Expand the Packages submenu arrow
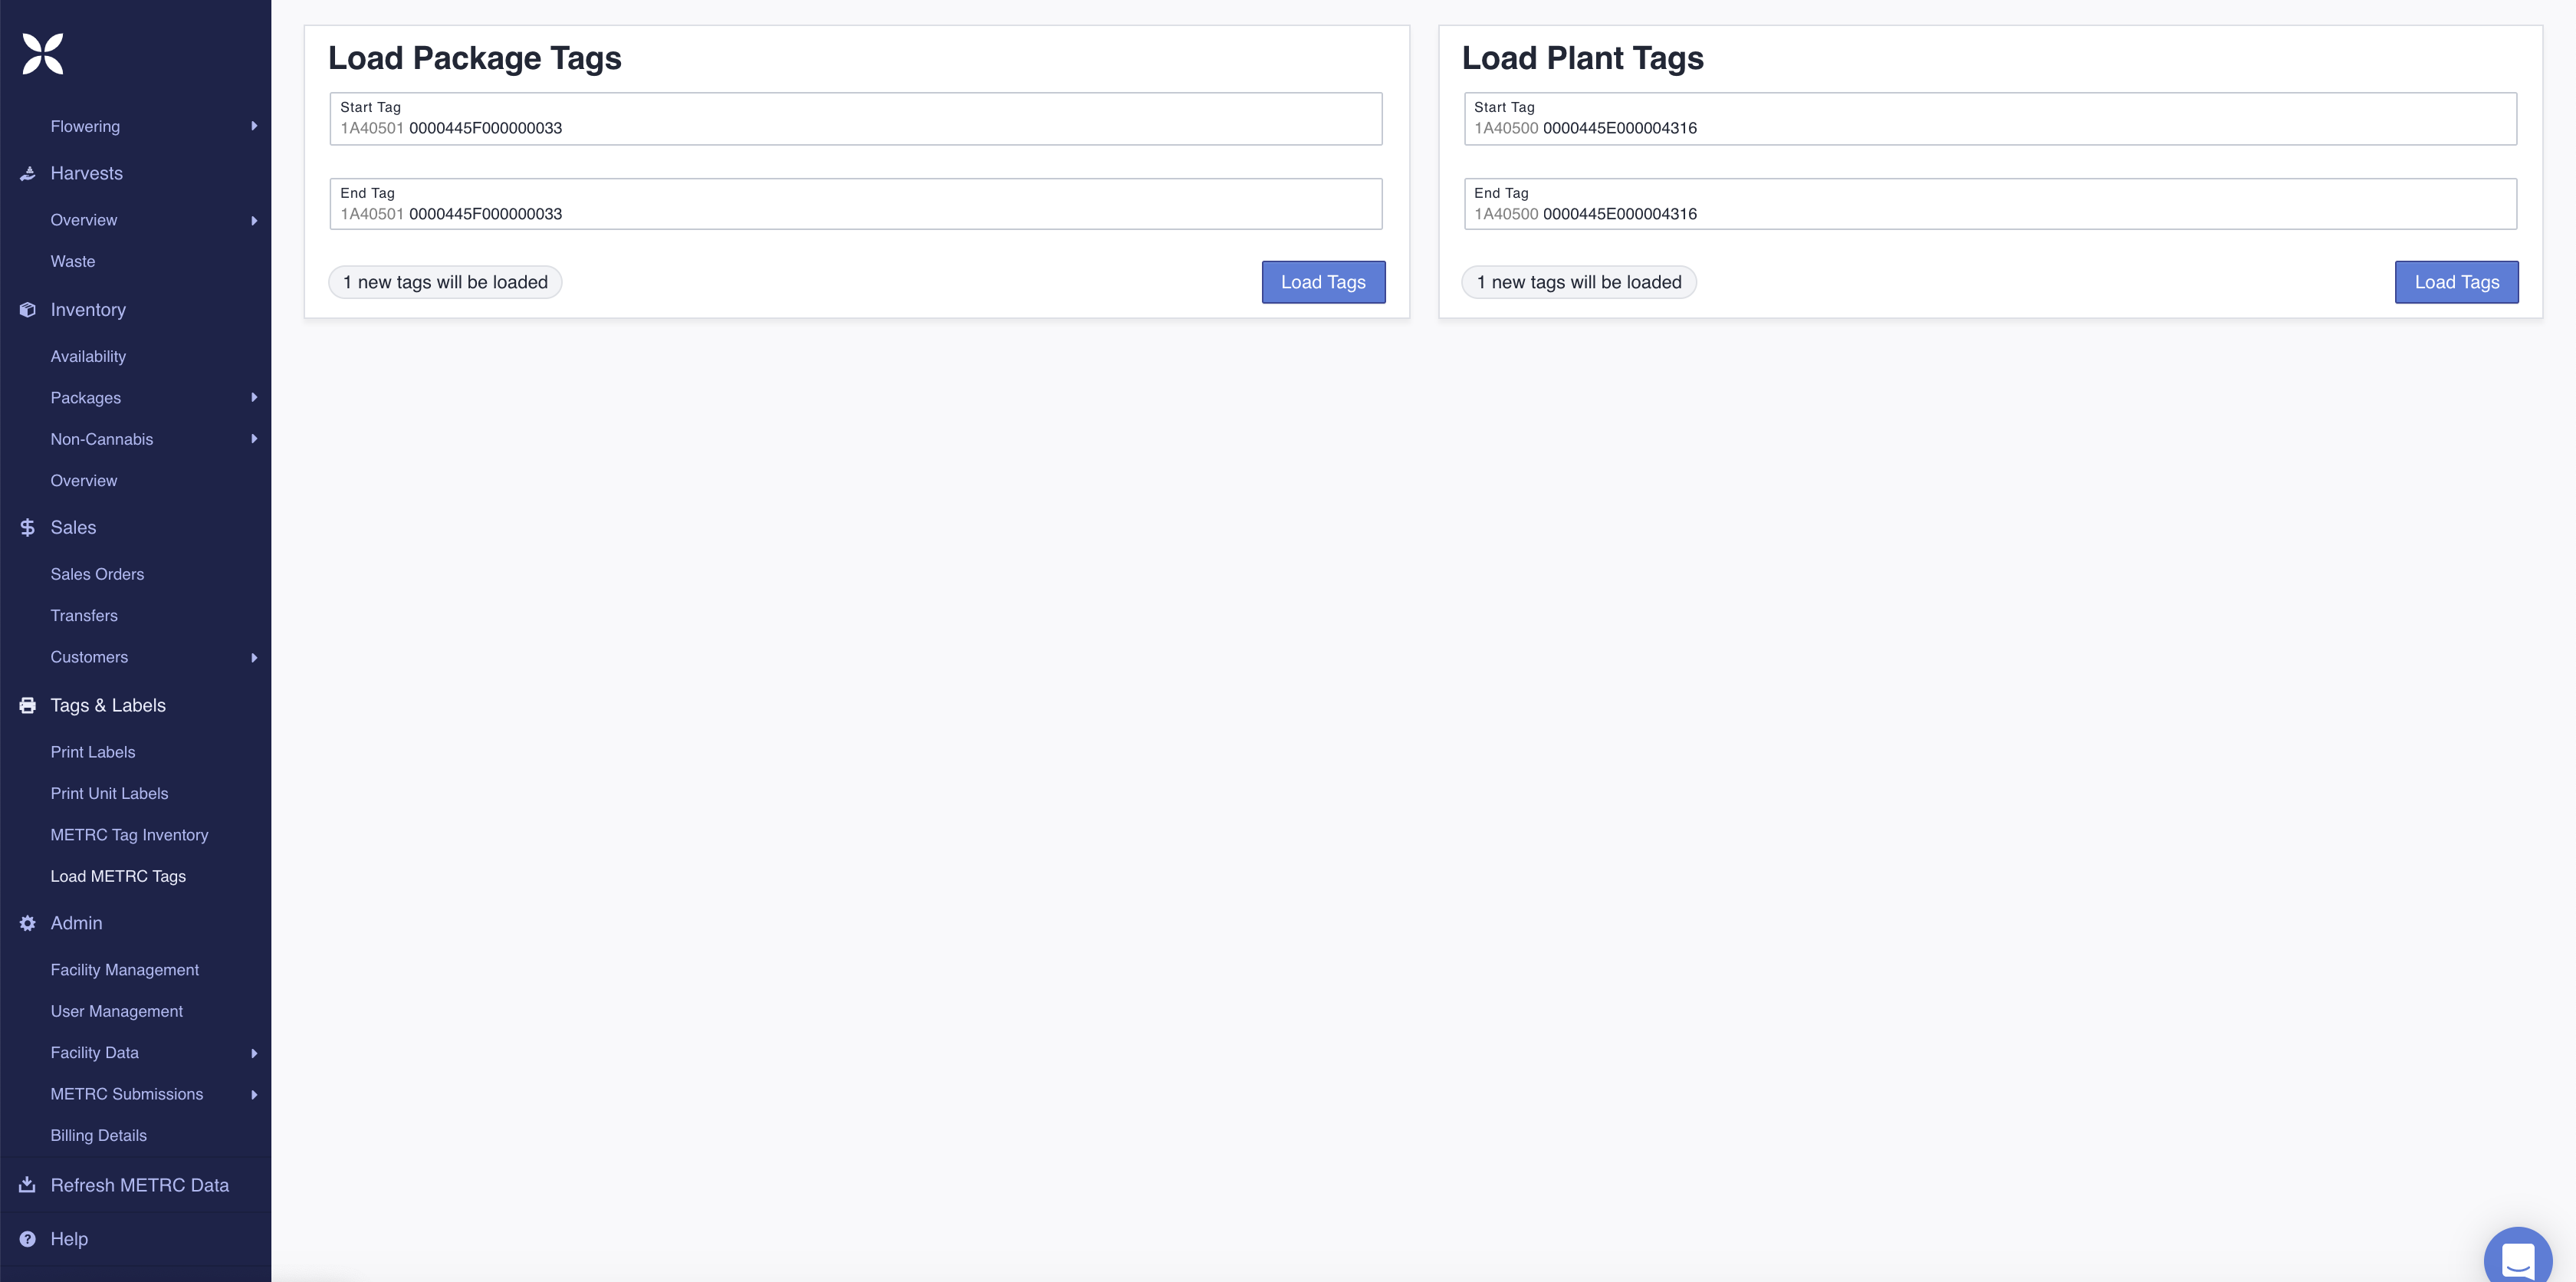This screenshot has height=1282, width=2576. click(x=254, y=398)
